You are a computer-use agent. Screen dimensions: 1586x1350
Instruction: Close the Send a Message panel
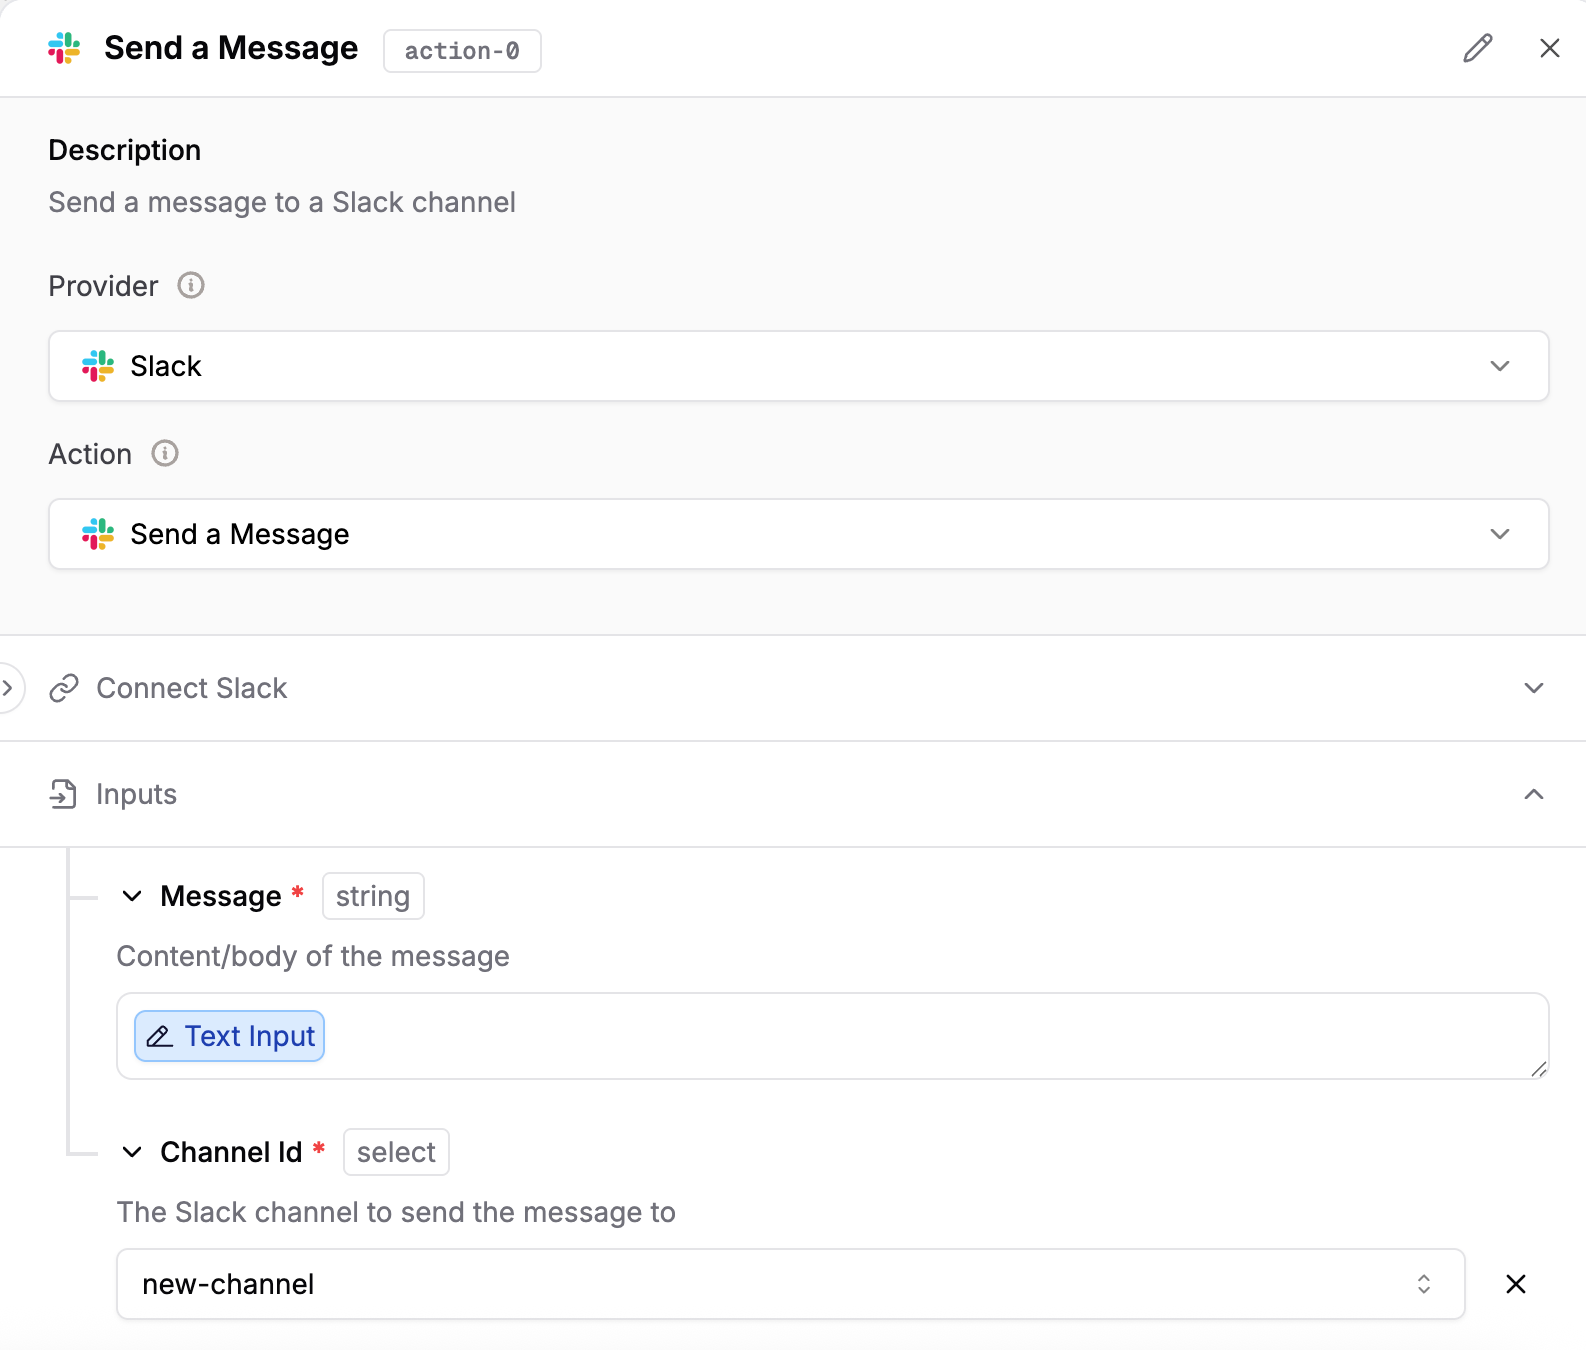[x=1549, y=48]
